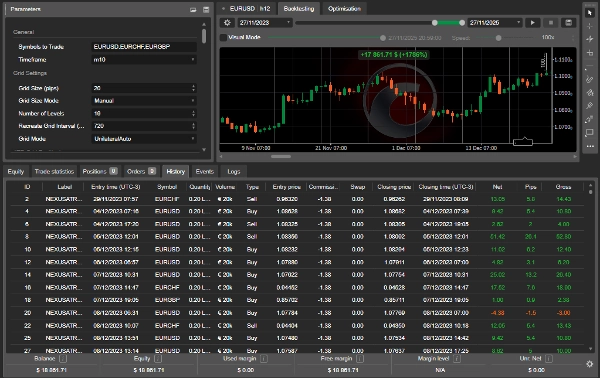Open the Timeframe m10 dropdown

pyautogui.click(x=144, y=60)
